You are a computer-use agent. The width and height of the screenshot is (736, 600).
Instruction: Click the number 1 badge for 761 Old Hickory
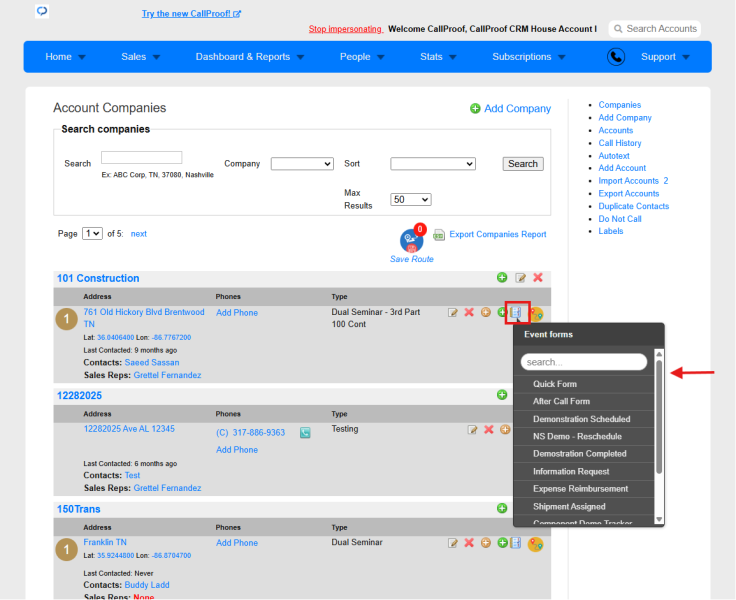[x=67, y=319]
